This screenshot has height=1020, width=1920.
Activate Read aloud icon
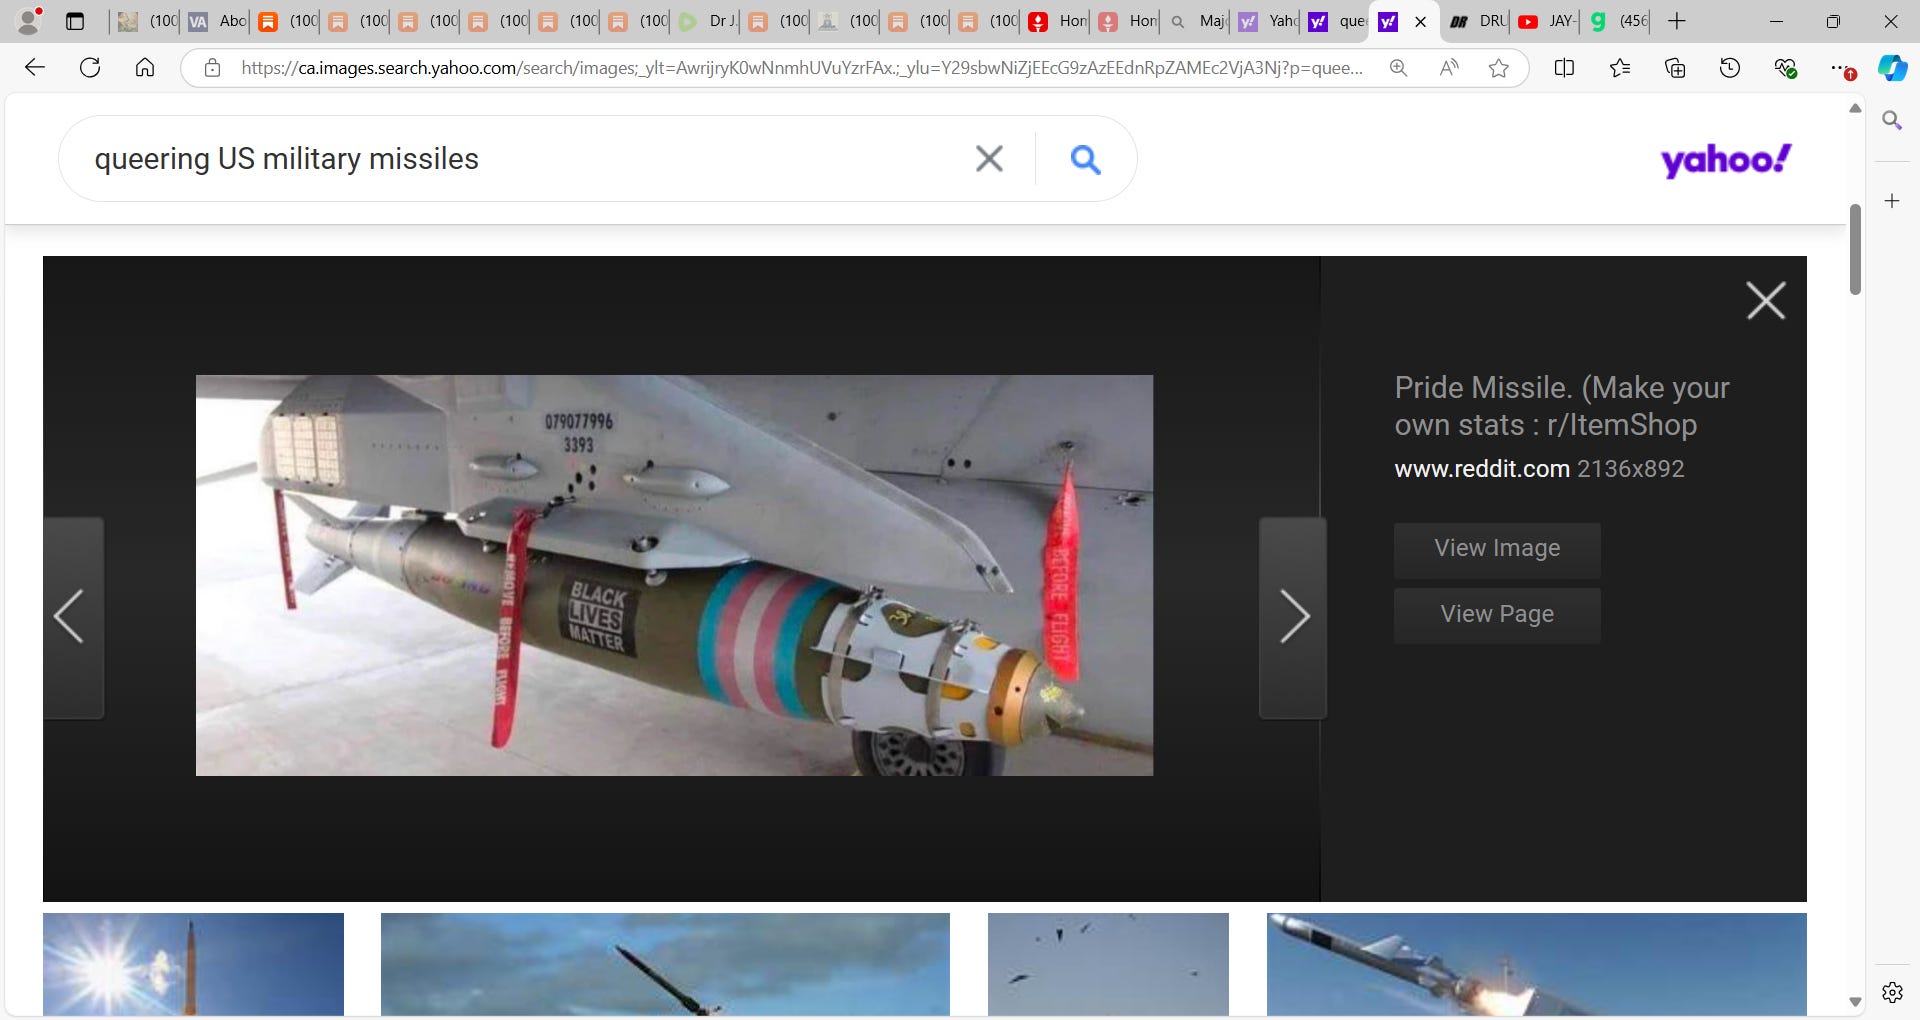[1448, 68]
